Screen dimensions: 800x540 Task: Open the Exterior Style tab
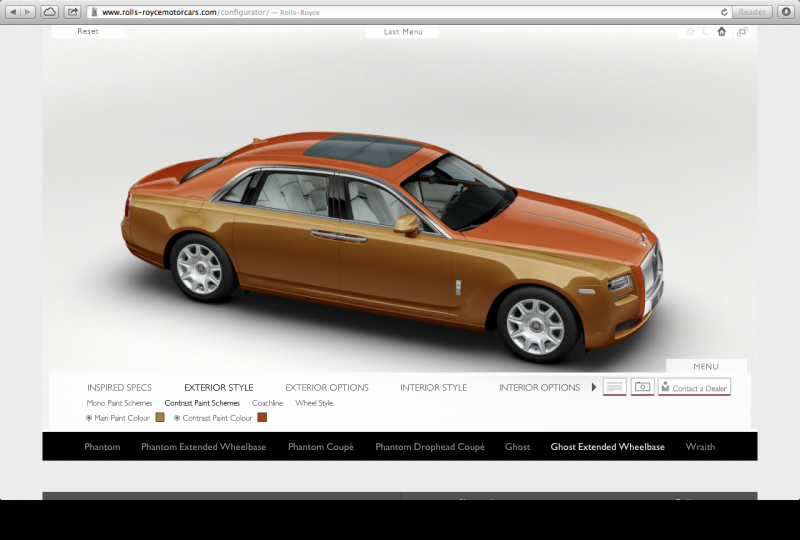click(x=219, y=387)
